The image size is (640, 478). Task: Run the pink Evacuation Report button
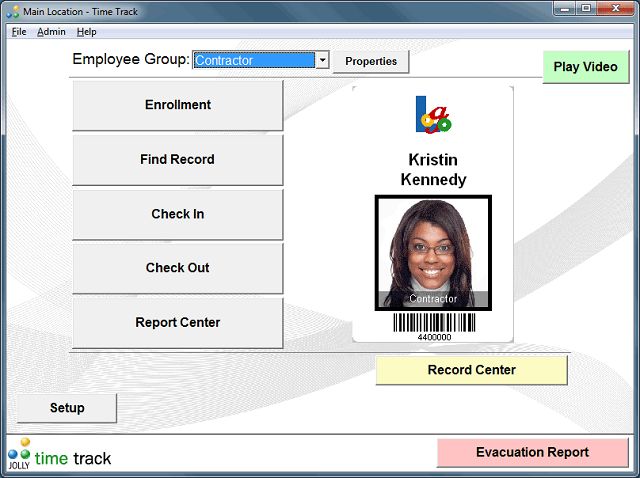click(x=532, y=452)
